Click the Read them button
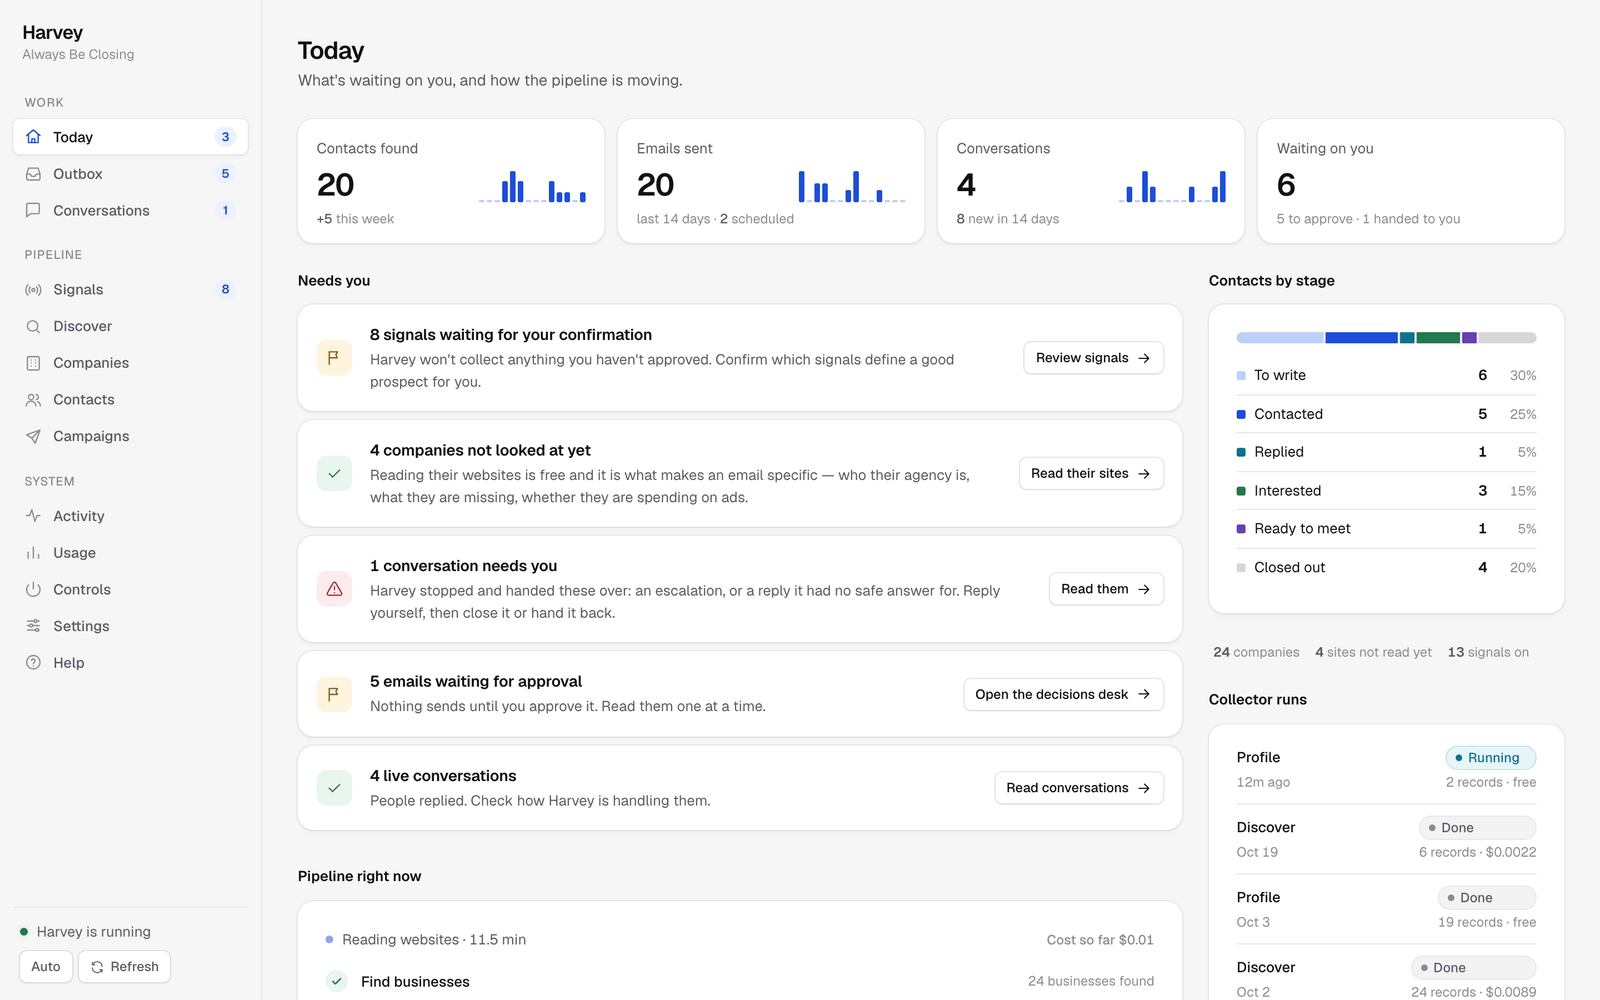 [x=1106, y=589]
